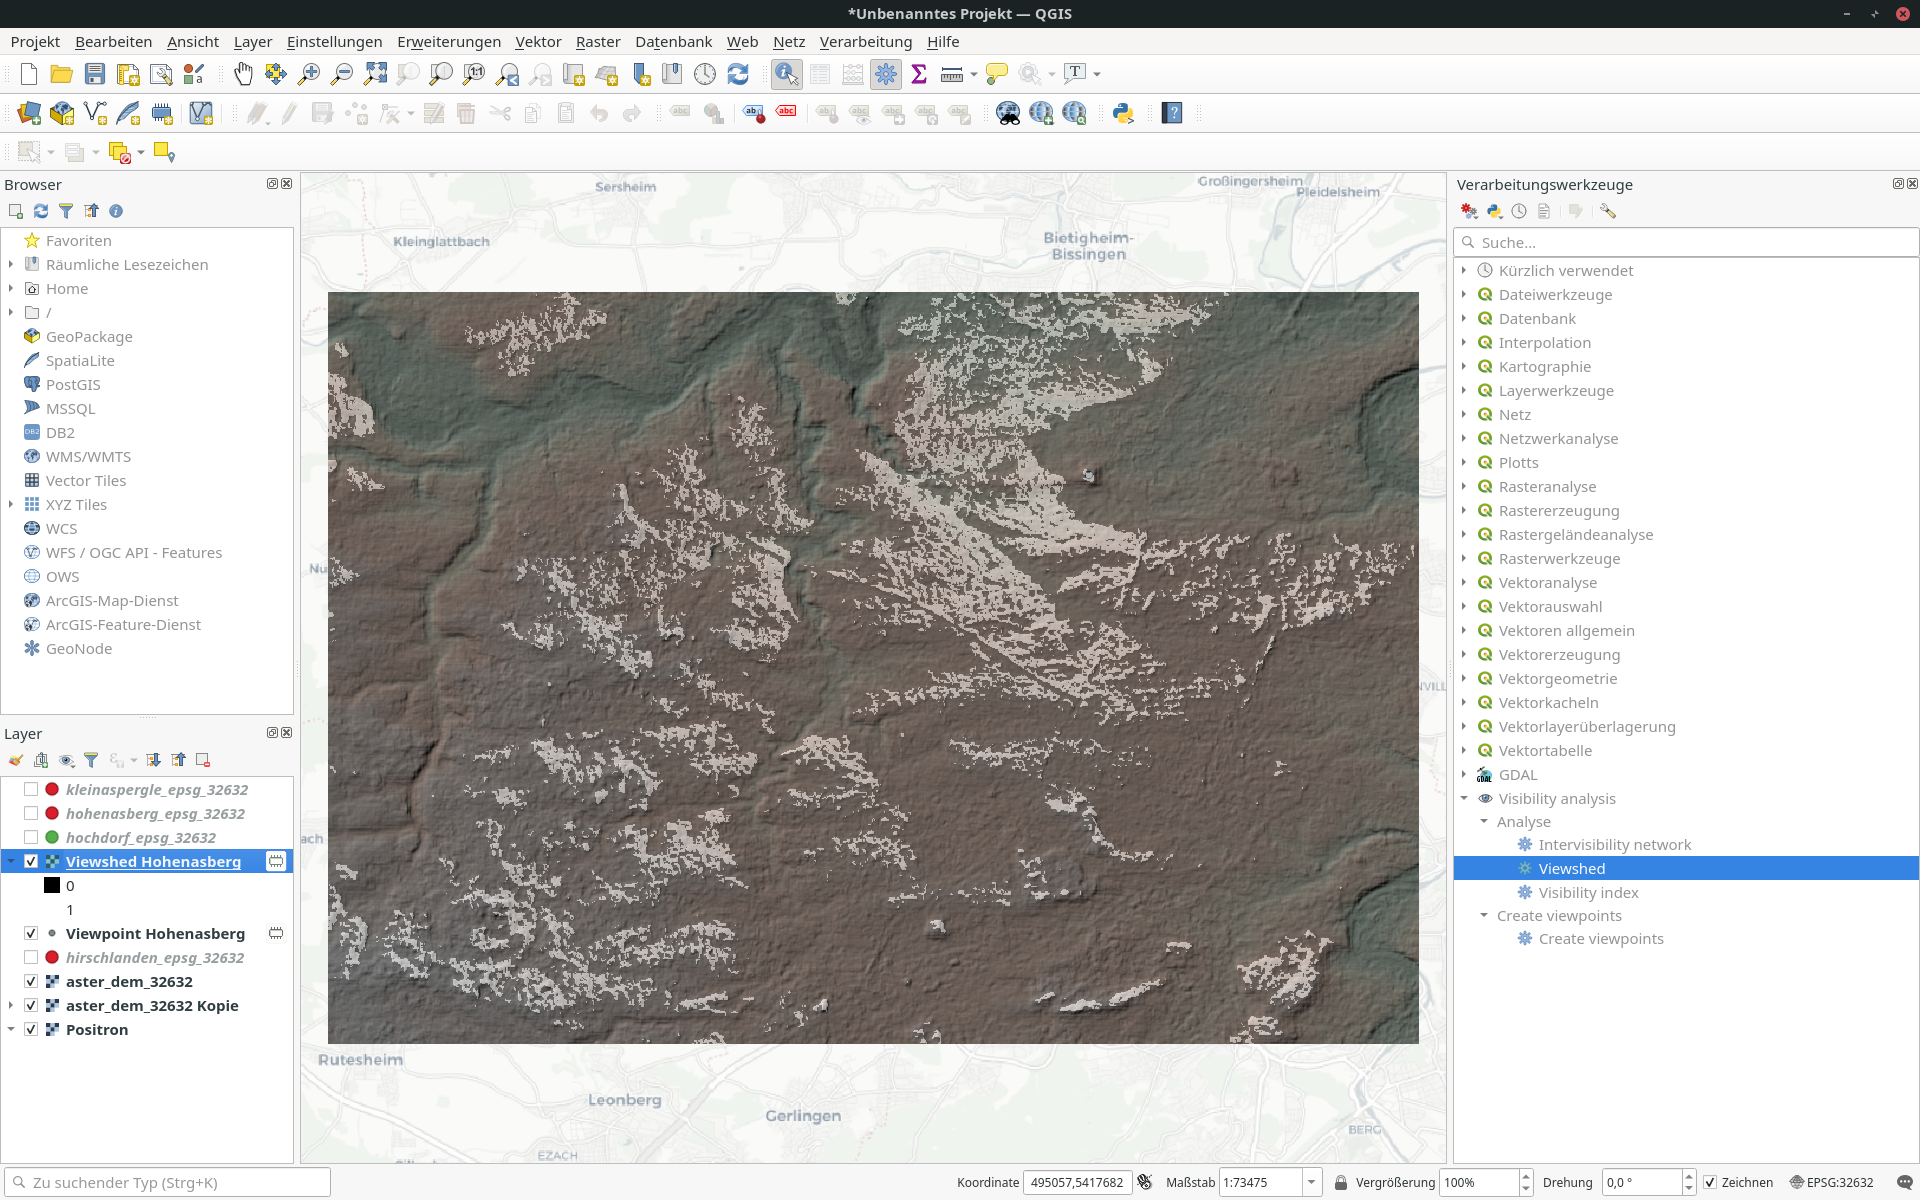1920x1200 pixels.
Task: Open the Vektor menu
Action: [x=538, y=41]
